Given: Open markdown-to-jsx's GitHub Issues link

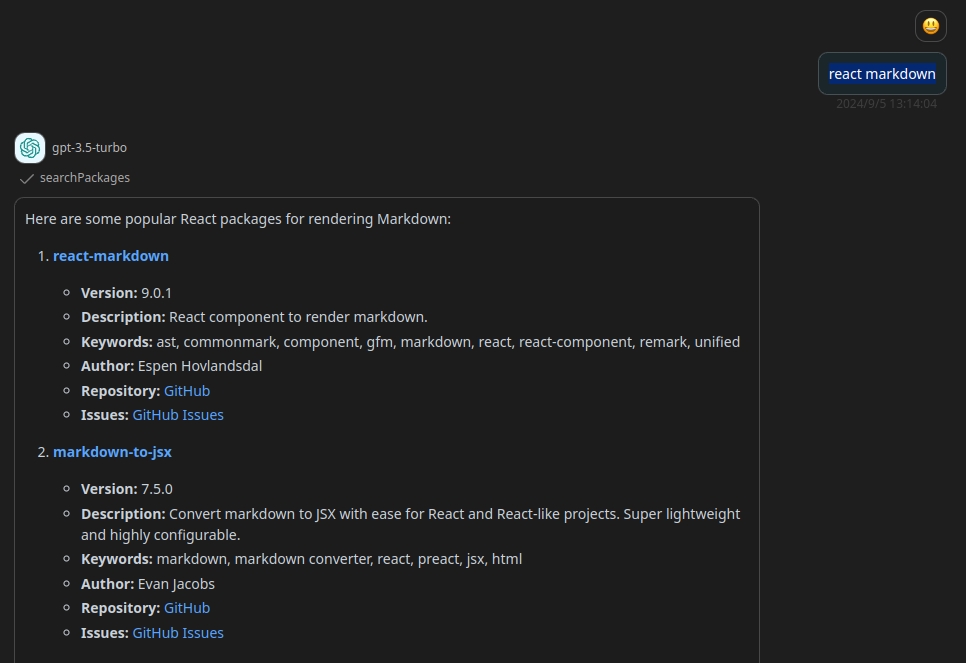Looking at the screenshot, I should (x=178, y=633).
